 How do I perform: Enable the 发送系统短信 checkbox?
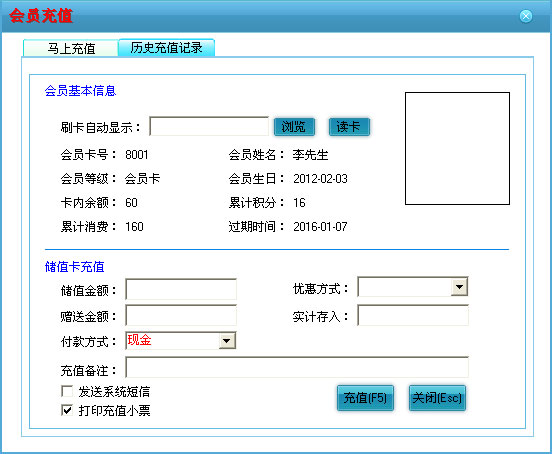pos(67,391)
